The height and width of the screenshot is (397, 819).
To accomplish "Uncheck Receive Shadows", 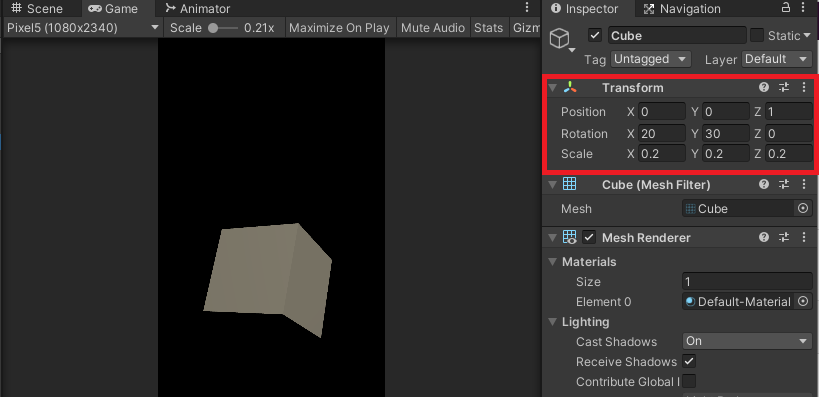I will click(x=689, y=361).
